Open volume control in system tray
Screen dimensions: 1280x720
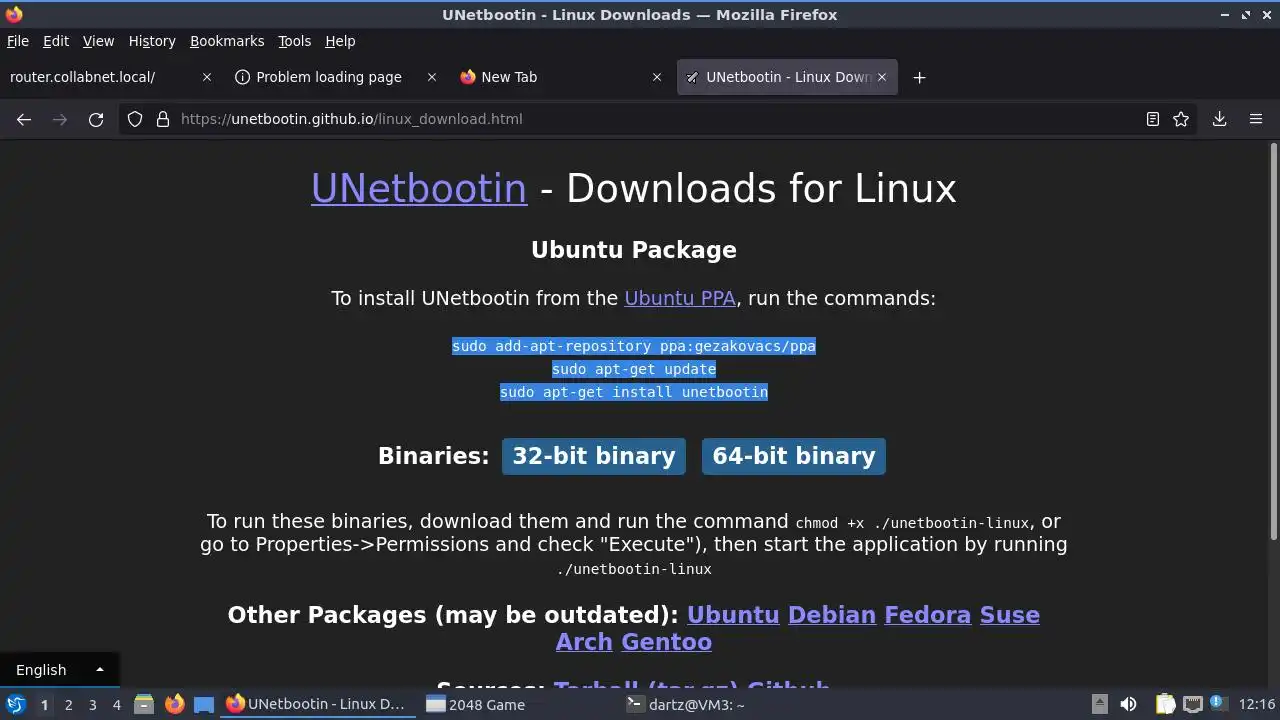[x=1128, y=704]
